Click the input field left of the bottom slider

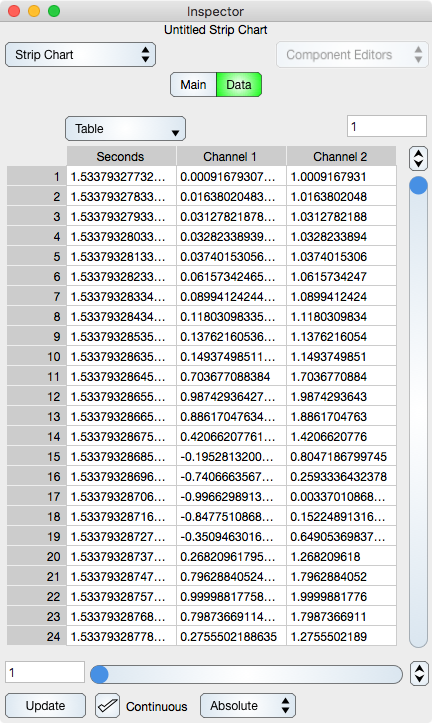[x=45, y=672]
